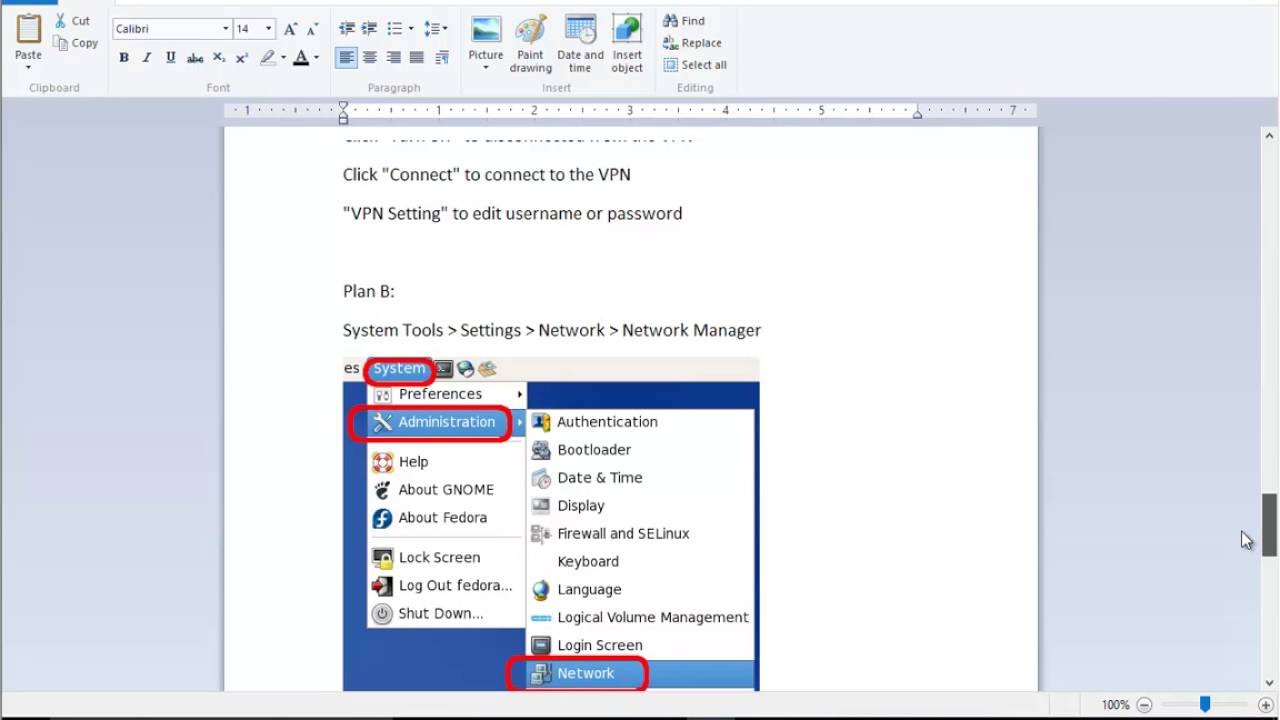Image resolution: width=1280 pixels, height=720 pixels.
Task: Apply text highlight color marker
Action: pos(268,58)
